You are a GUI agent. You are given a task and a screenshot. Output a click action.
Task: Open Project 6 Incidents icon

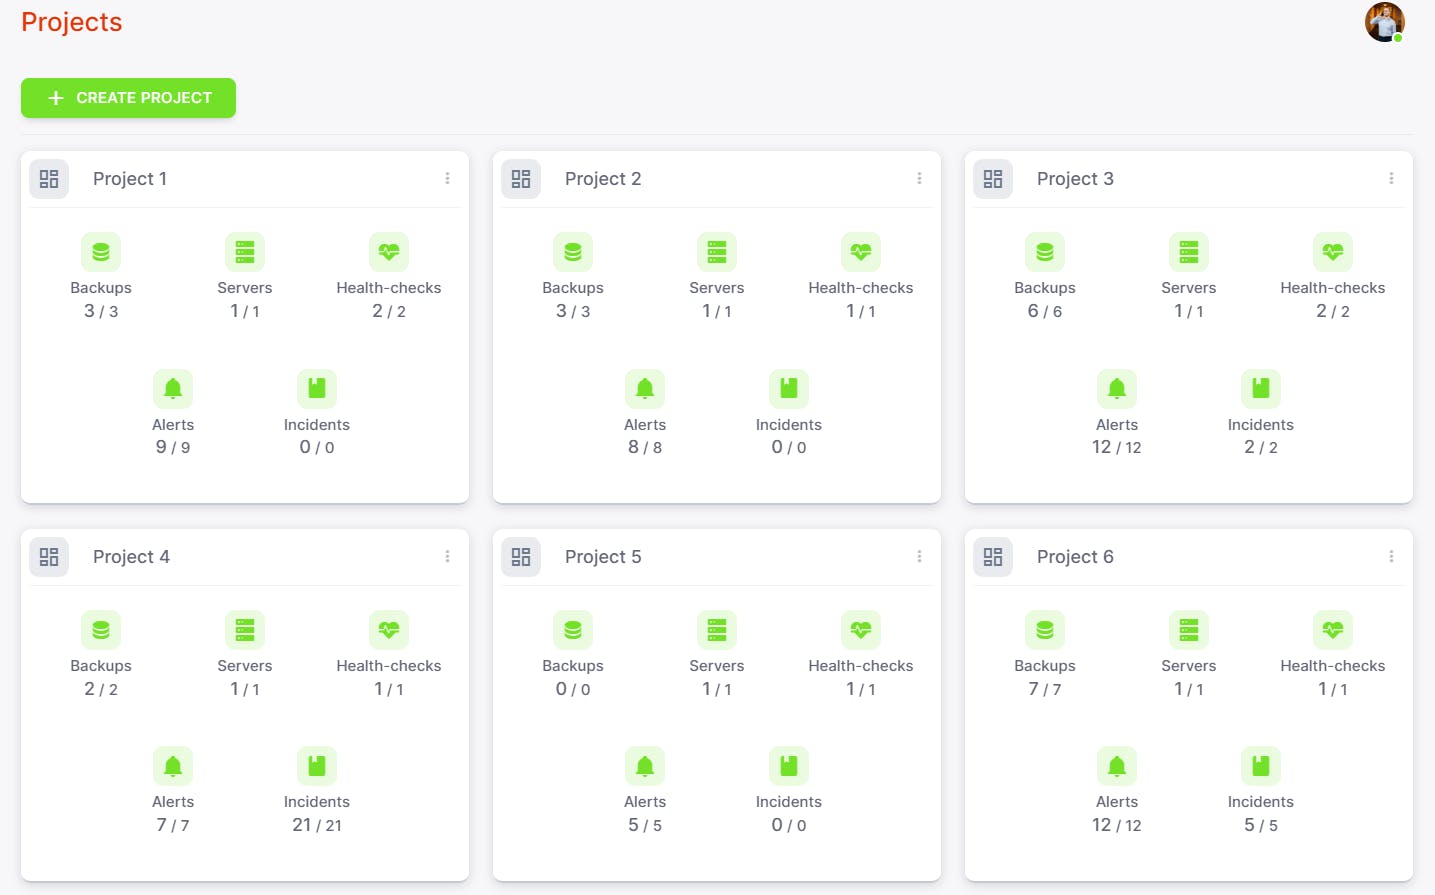coord(1261,766)
